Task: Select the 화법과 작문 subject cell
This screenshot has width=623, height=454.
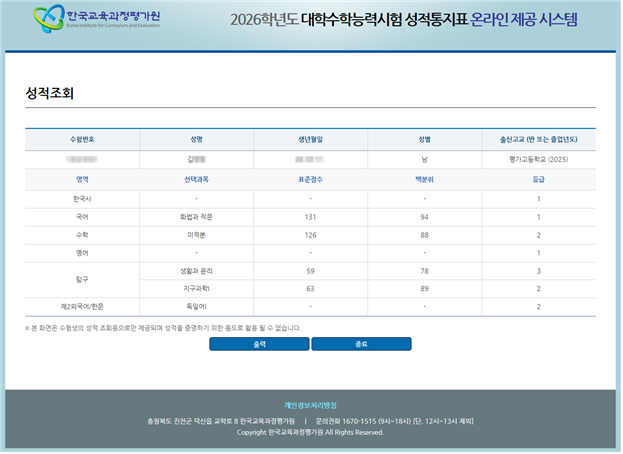Action: pyautogui.click(x=196, y=216)
